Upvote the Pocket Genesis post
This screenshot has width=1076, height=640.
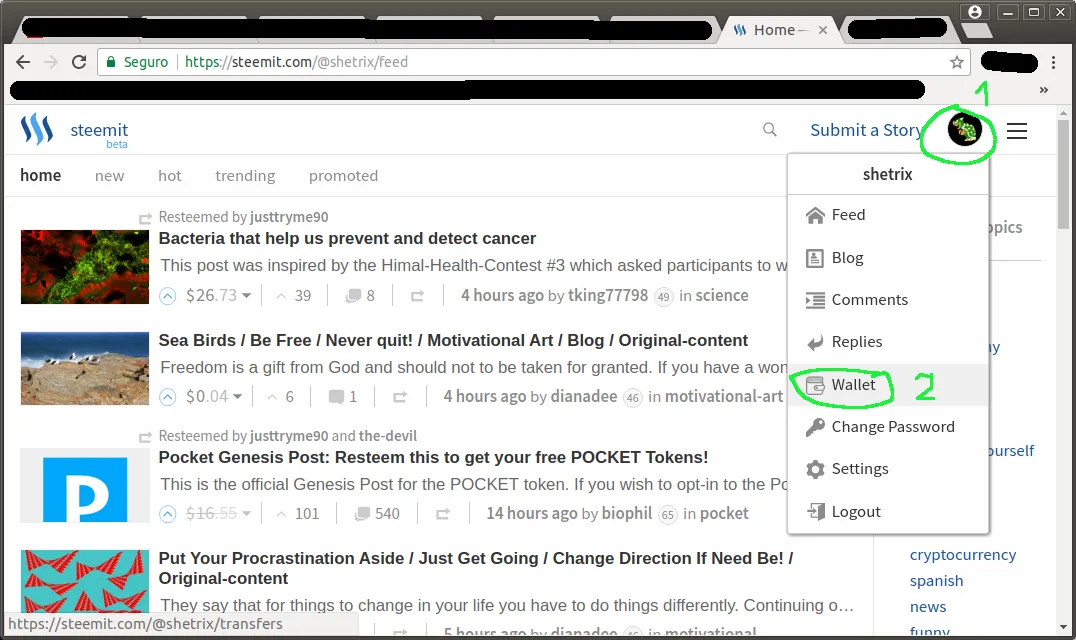(x=167, y=514)
